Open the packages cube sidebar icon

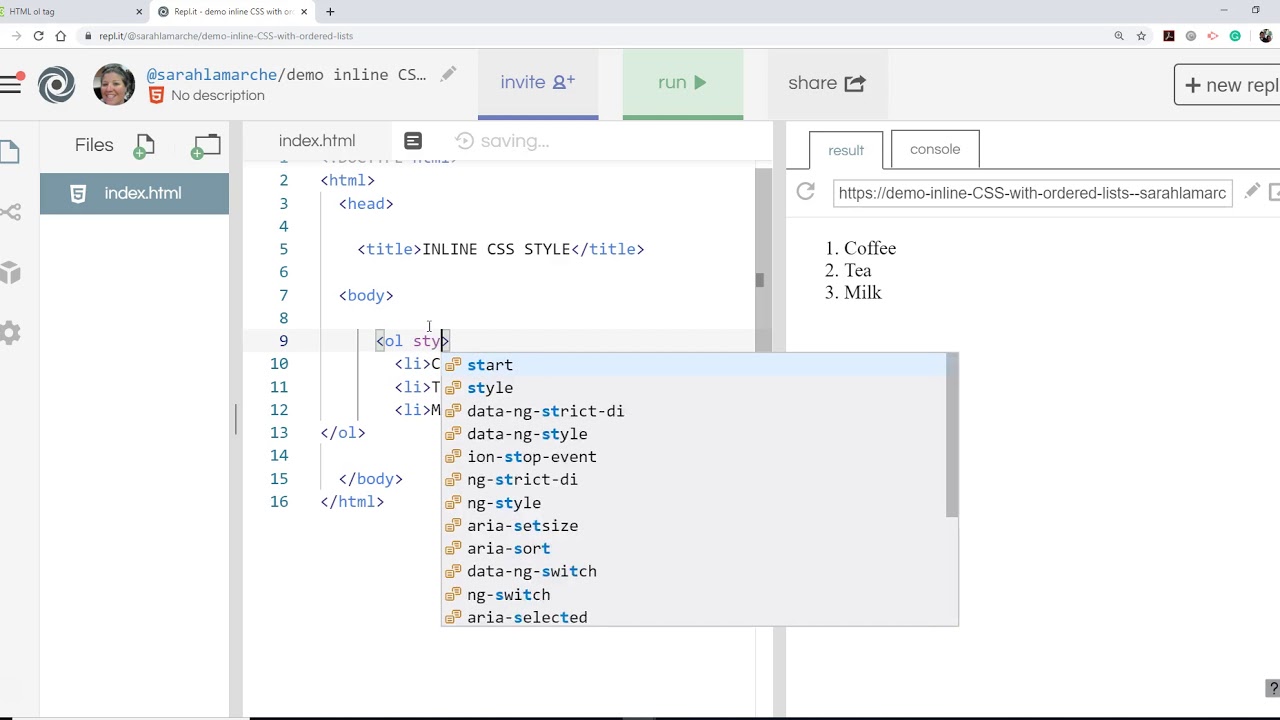10,272
